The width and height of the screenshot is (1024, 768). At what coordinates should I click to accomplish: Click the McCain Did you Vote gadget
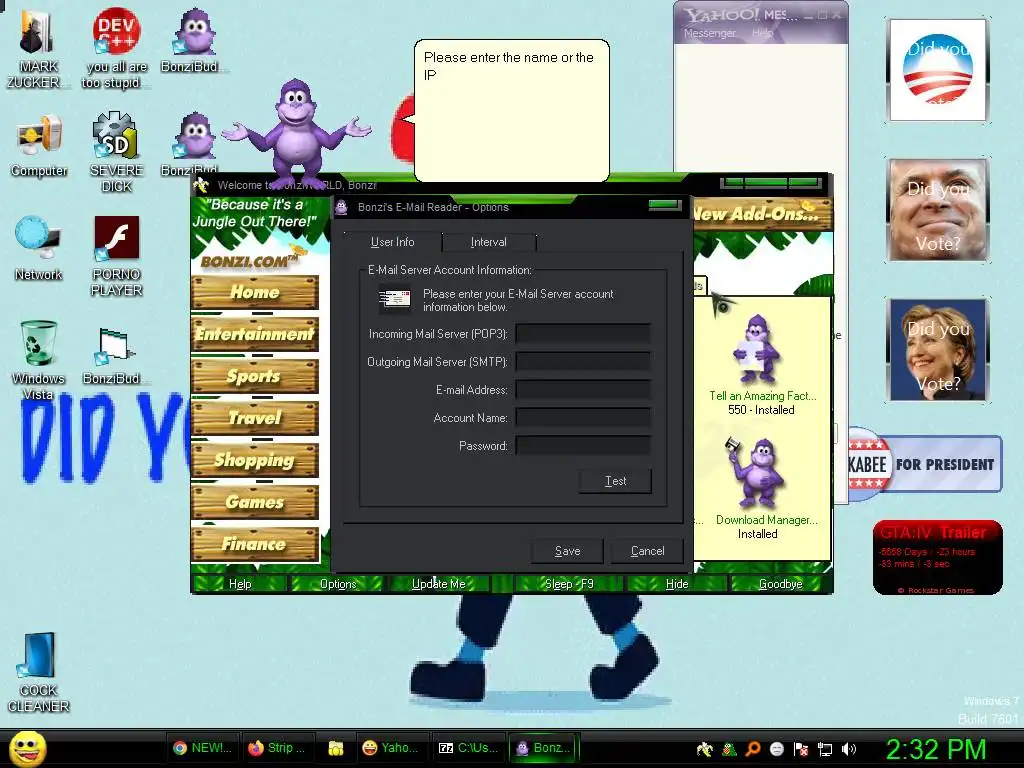tap(938, 210)
